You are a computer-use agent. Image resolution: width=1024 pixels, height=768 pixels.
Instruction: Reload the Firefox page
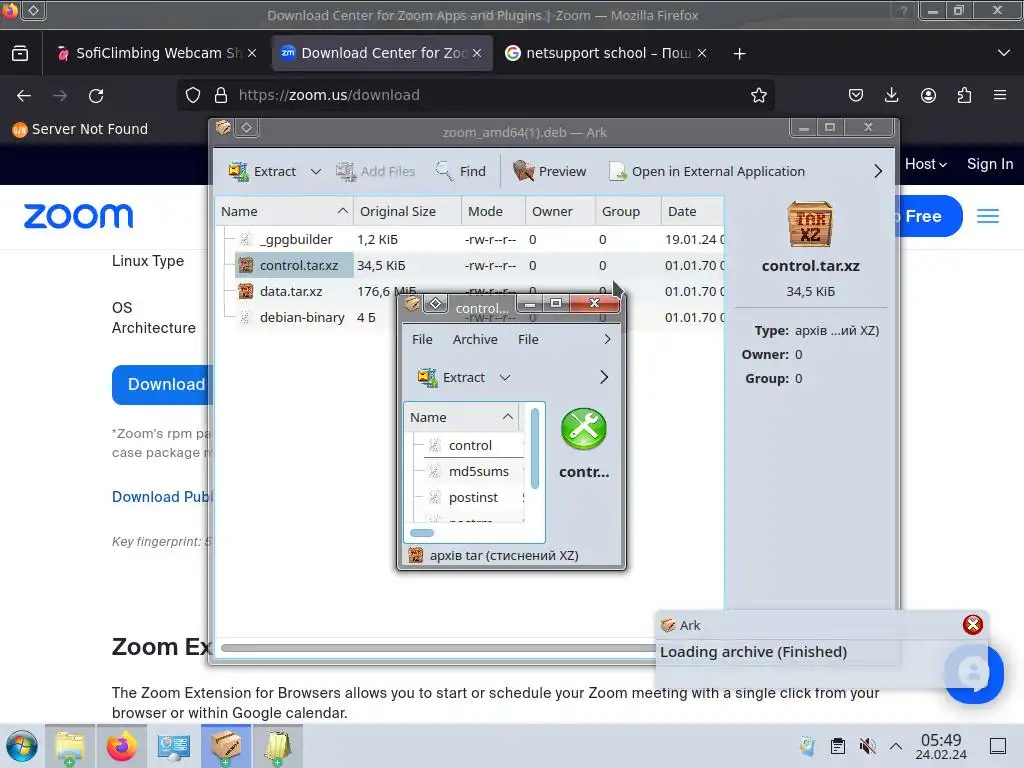pyautogui.click(x=96, y=96)
